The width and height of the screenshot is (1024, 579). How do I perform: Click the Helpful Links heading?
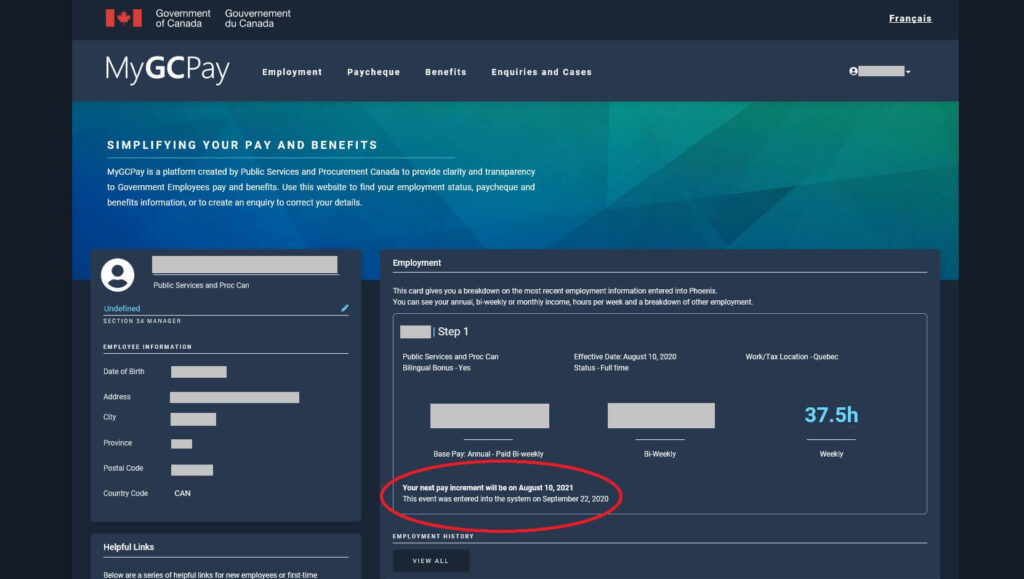(x=129, y=547)
